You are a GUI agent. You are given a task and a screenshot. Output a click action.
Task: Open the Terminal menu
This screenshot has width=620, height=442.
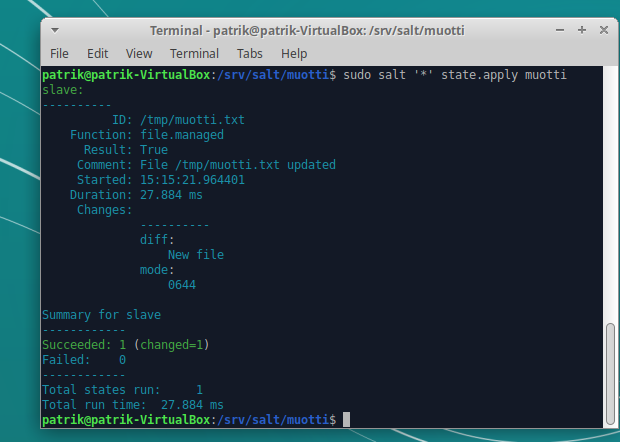194,53
